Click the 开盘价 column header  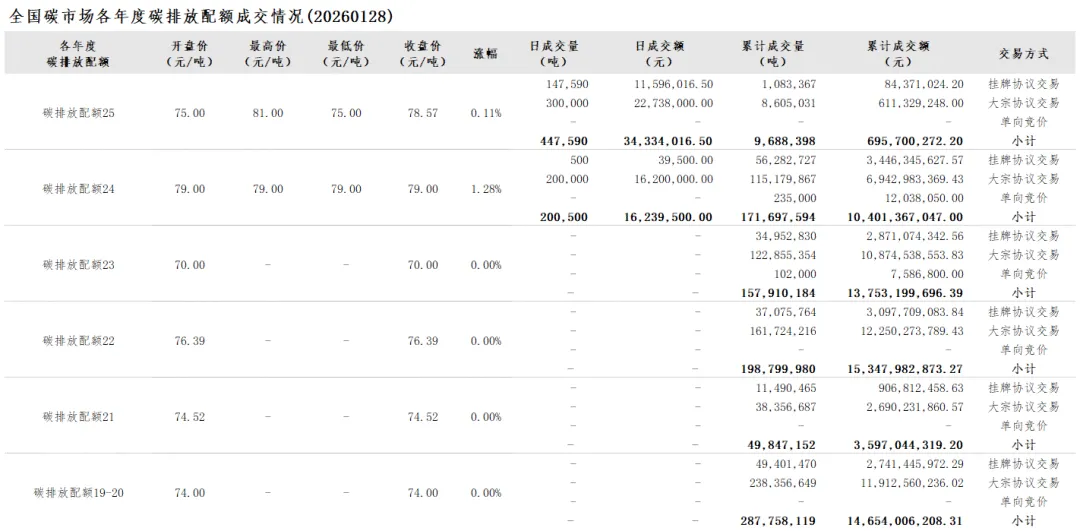[189, 54]
